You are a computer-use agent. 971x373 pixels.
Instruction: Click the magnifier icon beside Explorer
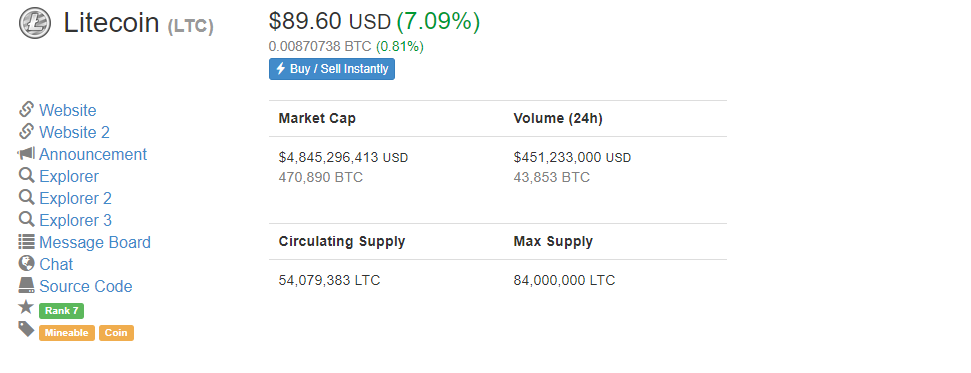[x=26, y=175]
